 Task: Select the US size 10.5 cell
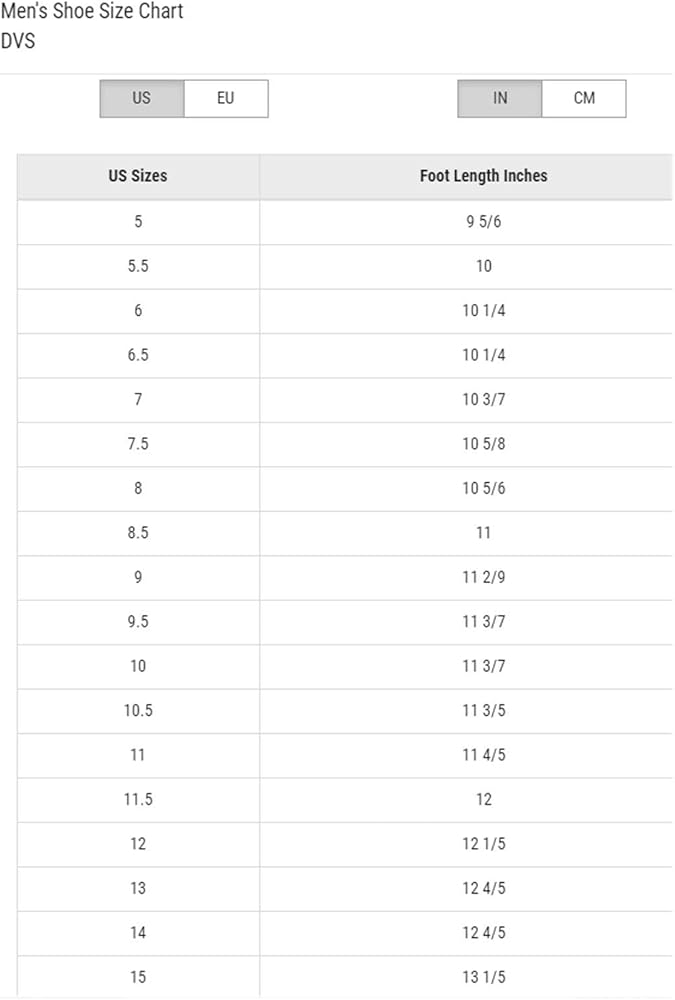(x=138, y=710)
